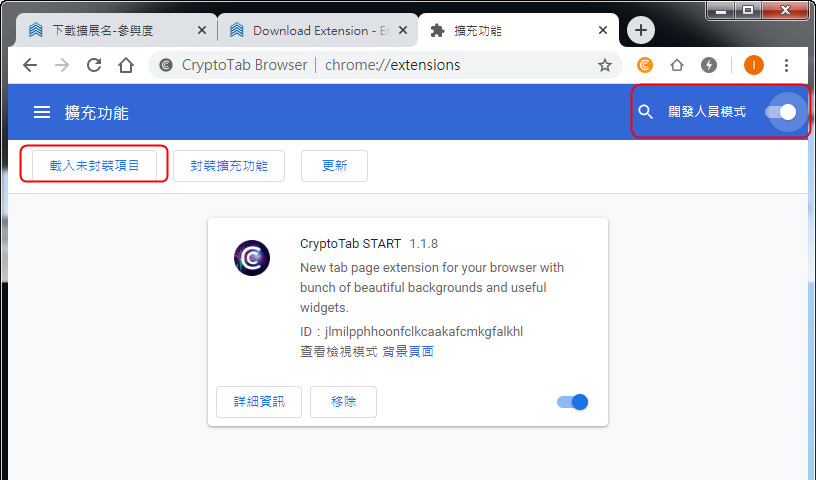Toggle 開發人員模式 developer mode switch
816x480 pixels.
(781, 112)
